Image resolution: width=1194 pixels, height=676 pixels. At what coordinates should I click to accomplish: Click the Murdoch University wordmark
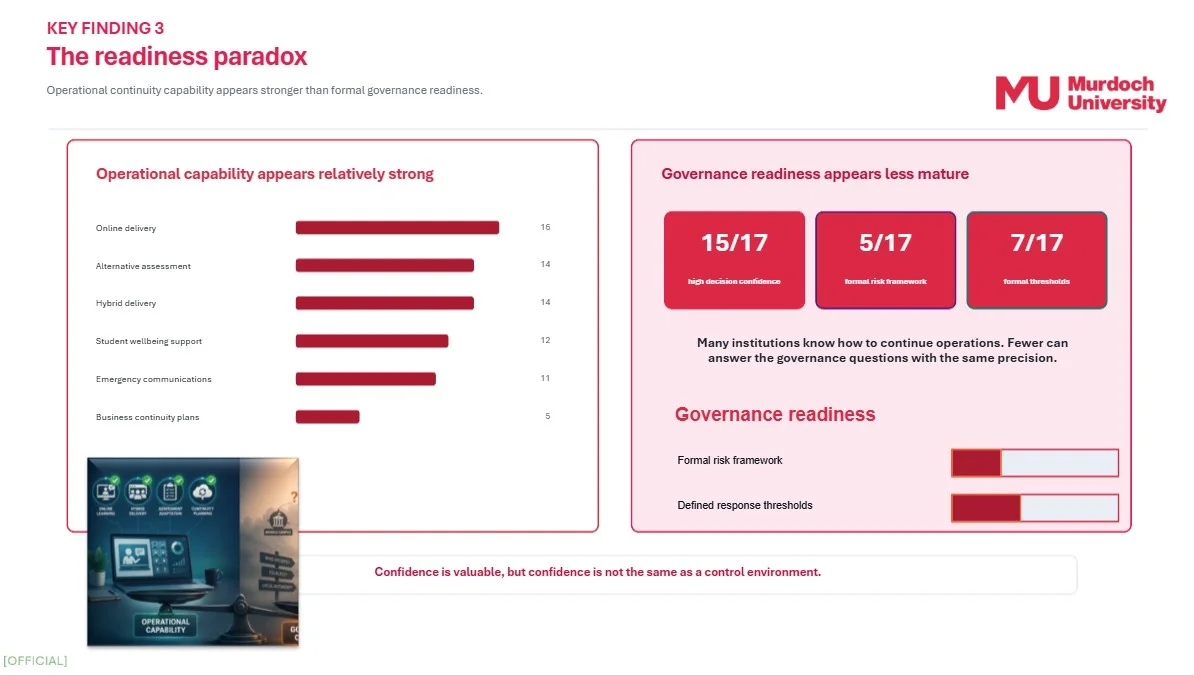tap(1116, 94)
